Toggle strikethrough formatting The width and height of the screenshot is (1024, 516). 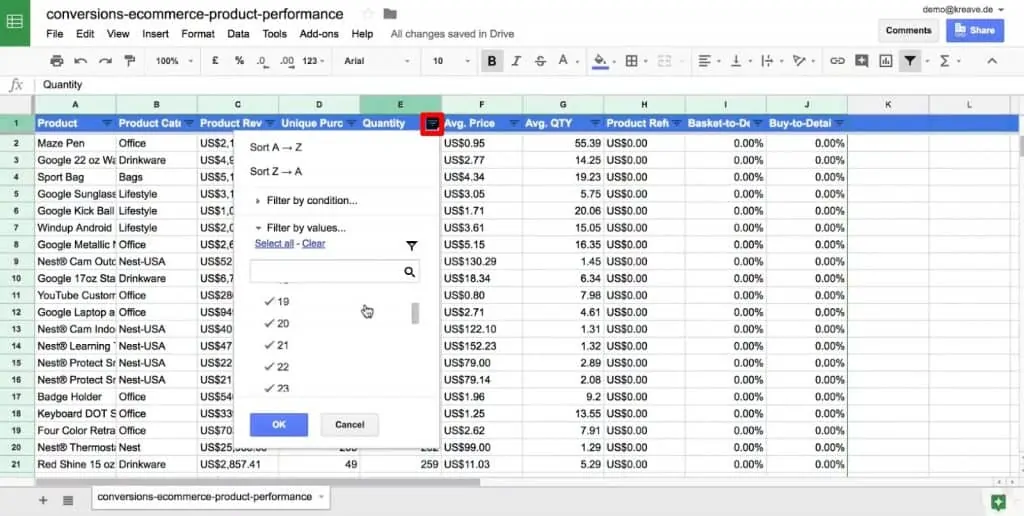click(x=540, y=61)
